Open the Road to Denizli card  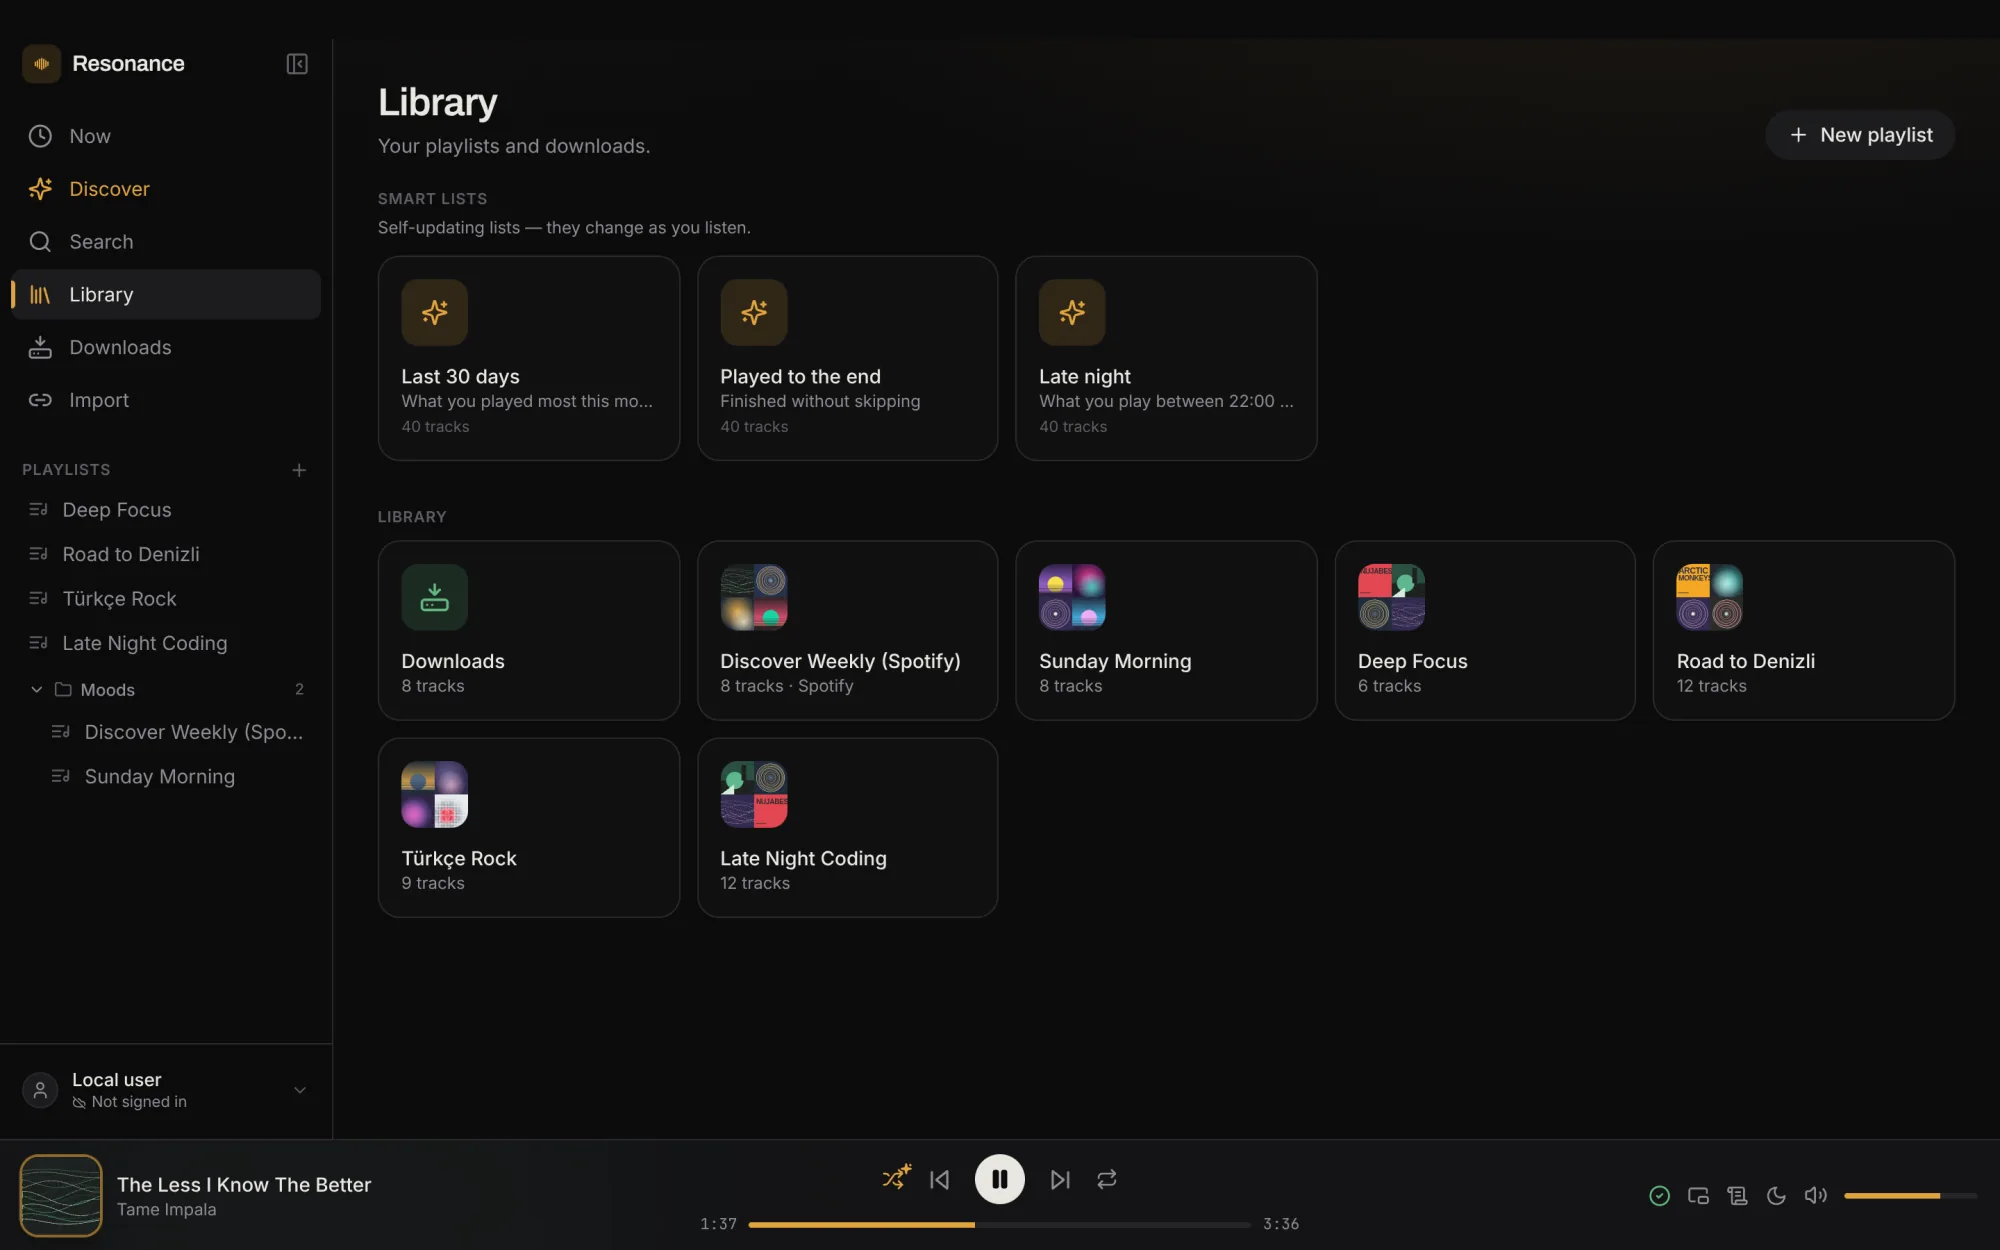click(1804, 630)
